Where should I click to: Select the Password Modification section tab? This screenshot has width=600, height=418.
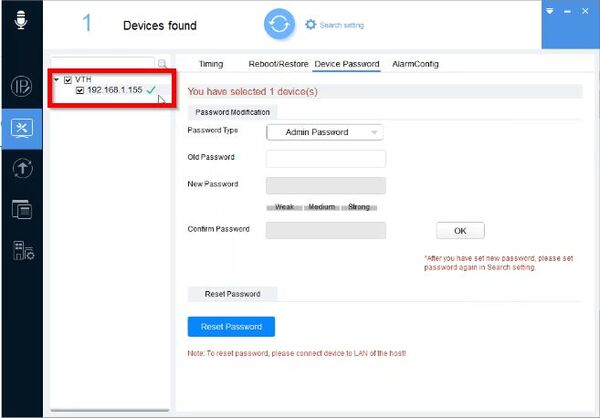232,112
